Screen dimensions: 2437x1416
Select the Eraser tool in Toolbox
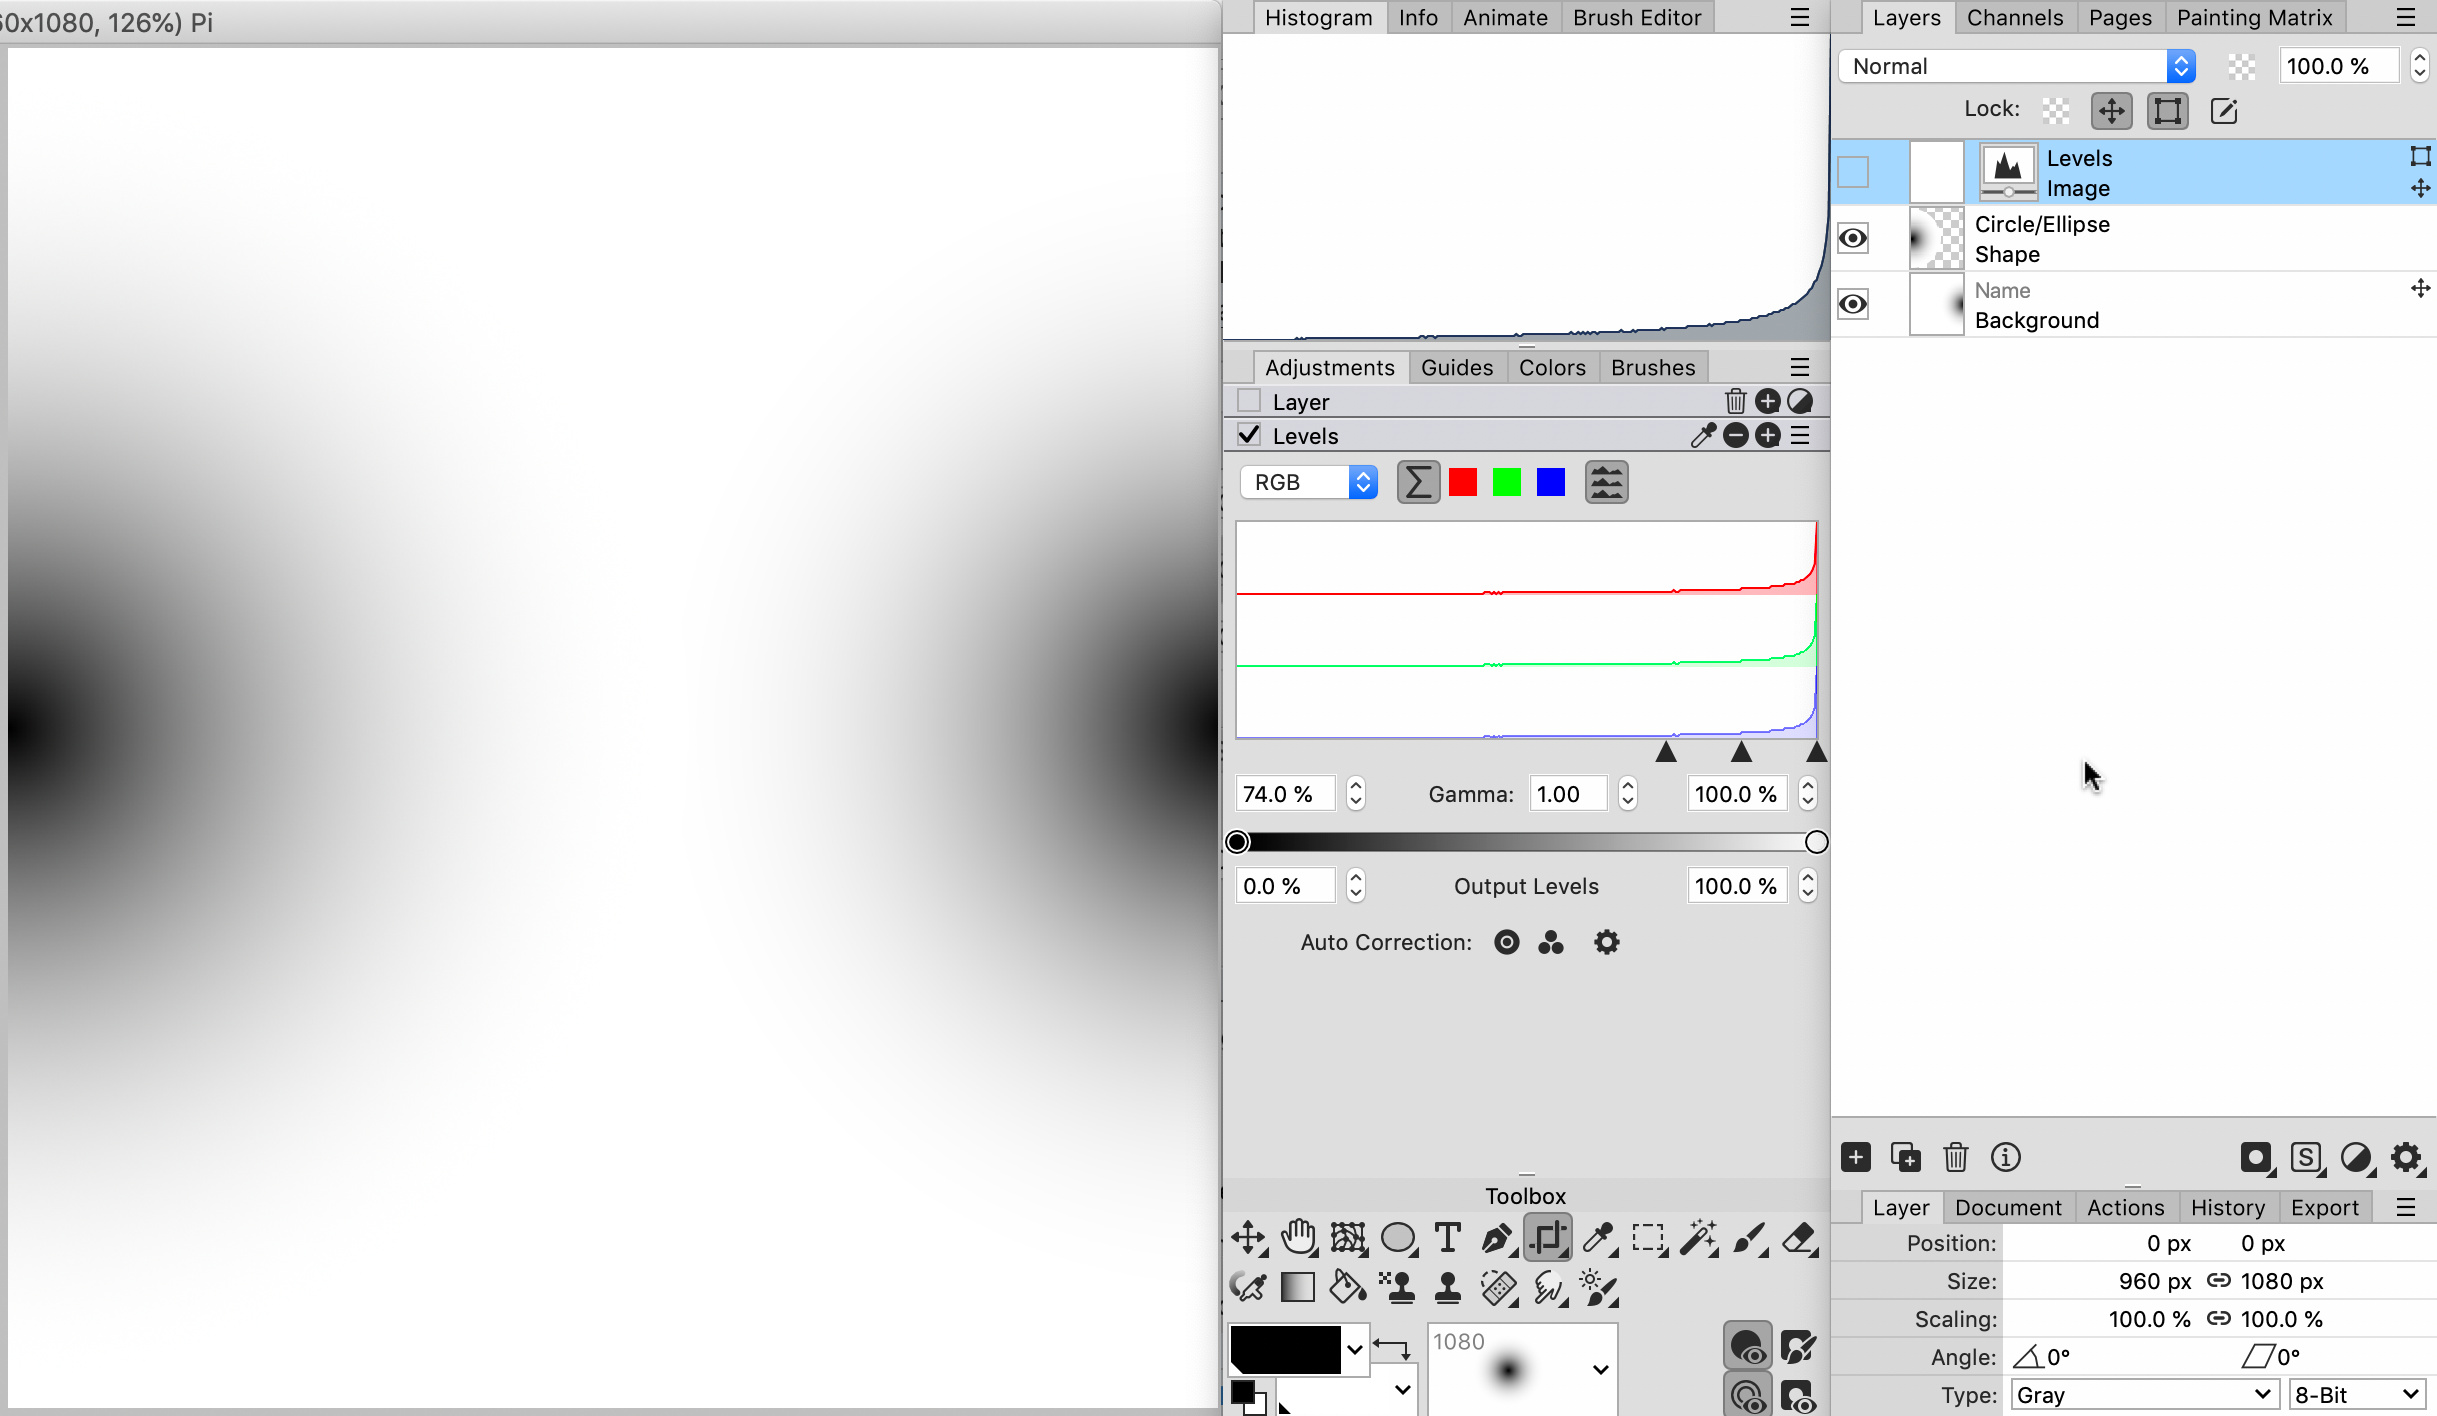click(1800, 1238)
